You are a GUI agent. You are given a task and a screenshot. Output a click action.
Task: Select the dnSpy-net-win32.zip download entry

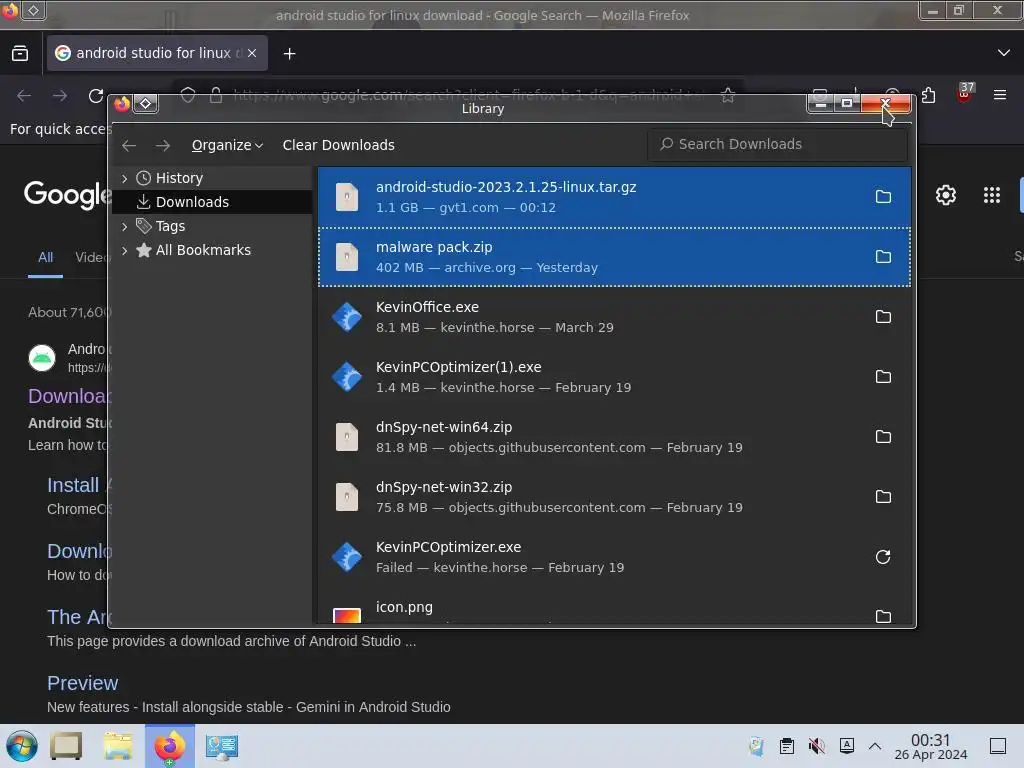pos(614,497)
